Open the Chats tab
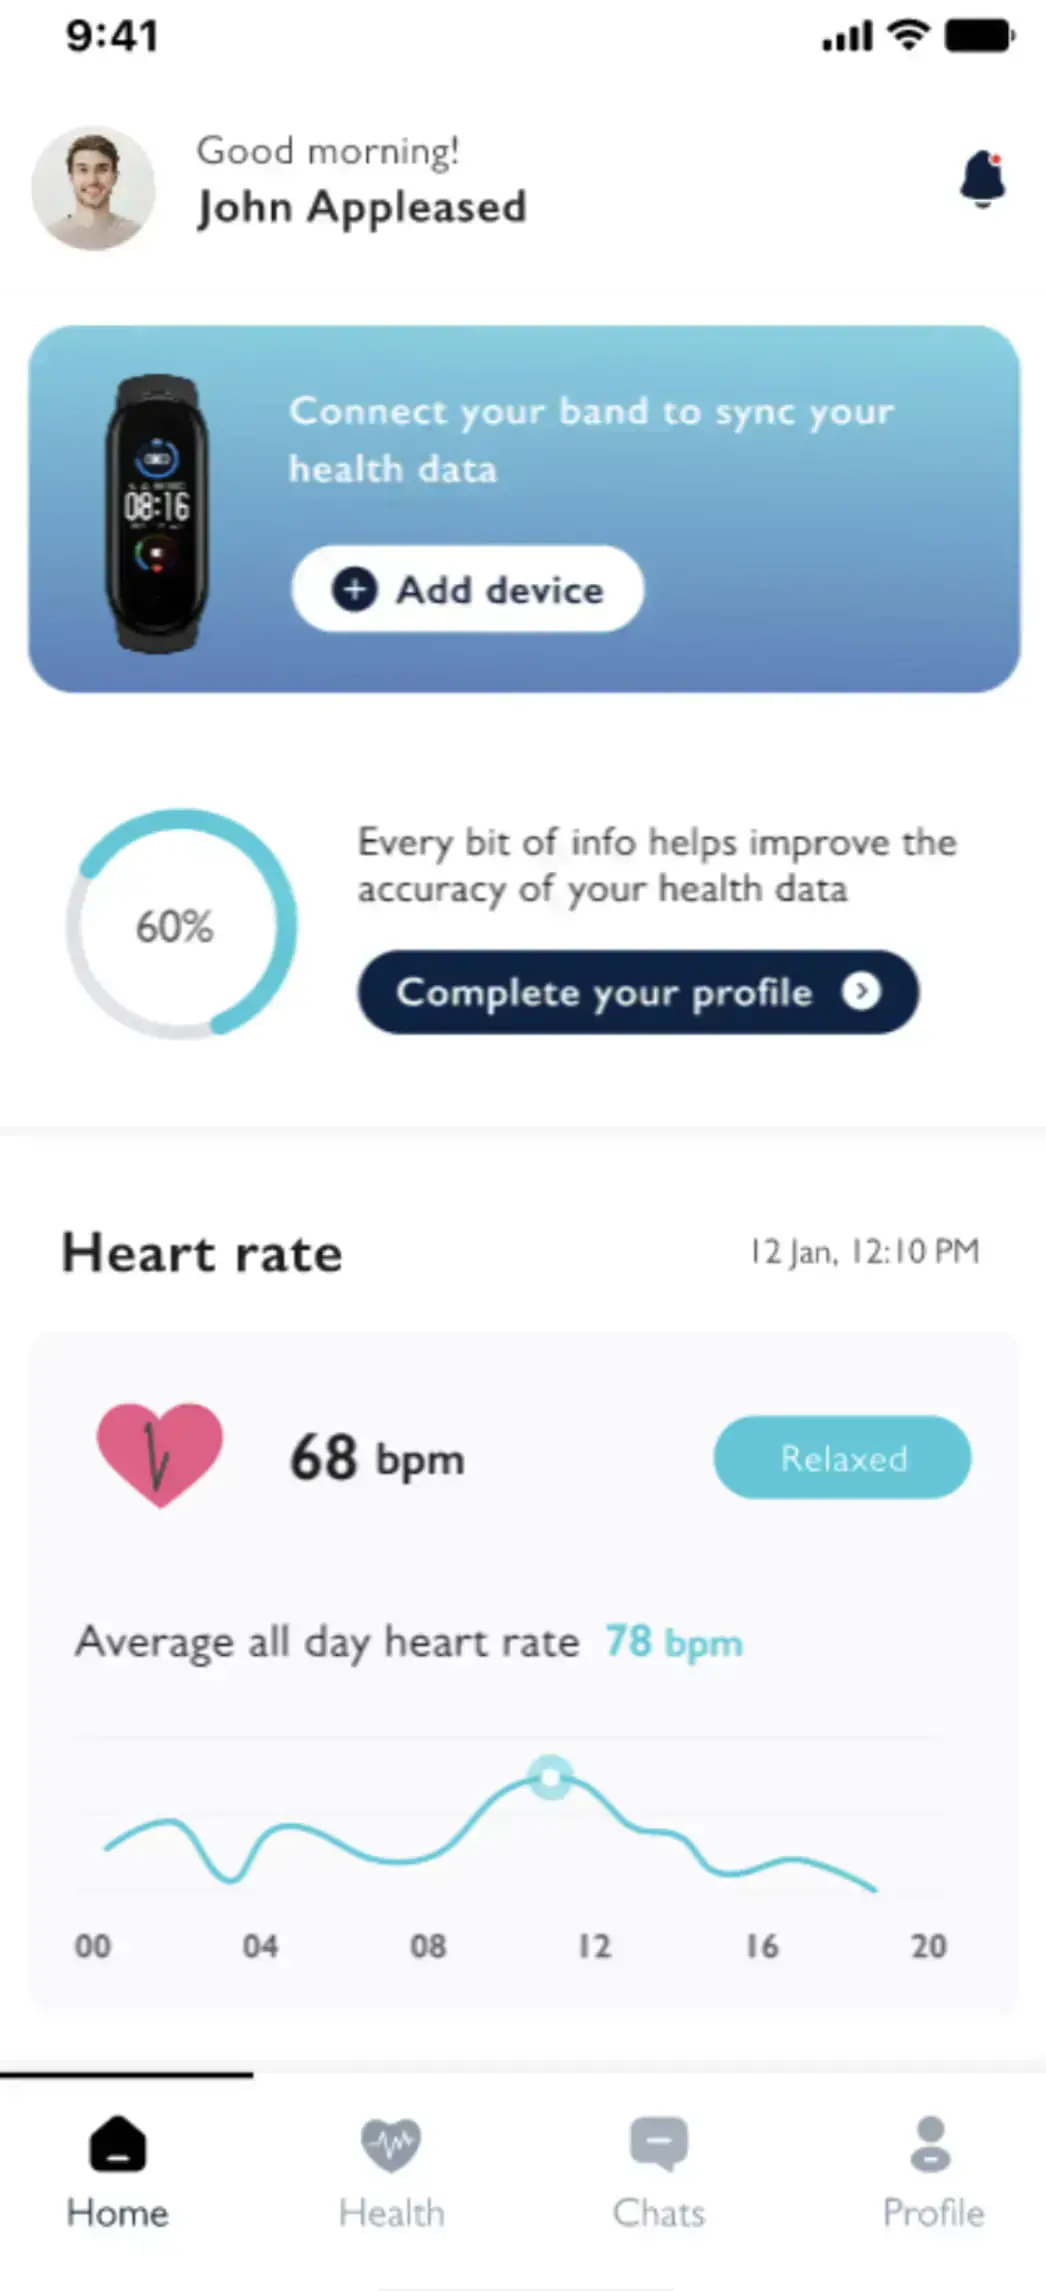The width and height of the screenshot is (1046, 2291). pos(658,2212)
